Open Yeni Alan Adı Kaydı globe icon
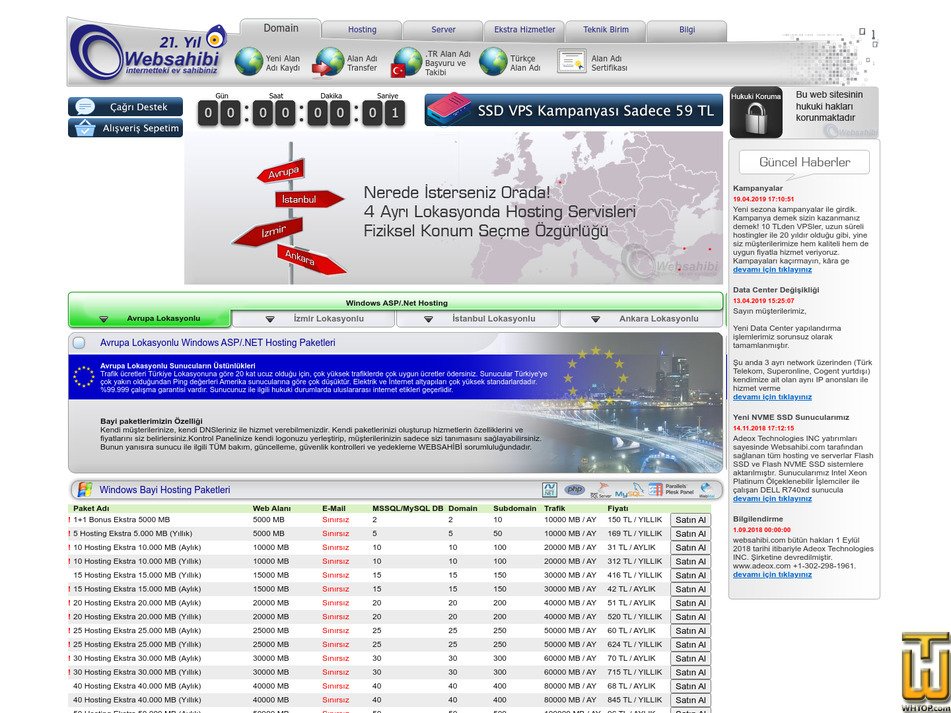This screenshot has height=713, width=951. tap(249, 61)
